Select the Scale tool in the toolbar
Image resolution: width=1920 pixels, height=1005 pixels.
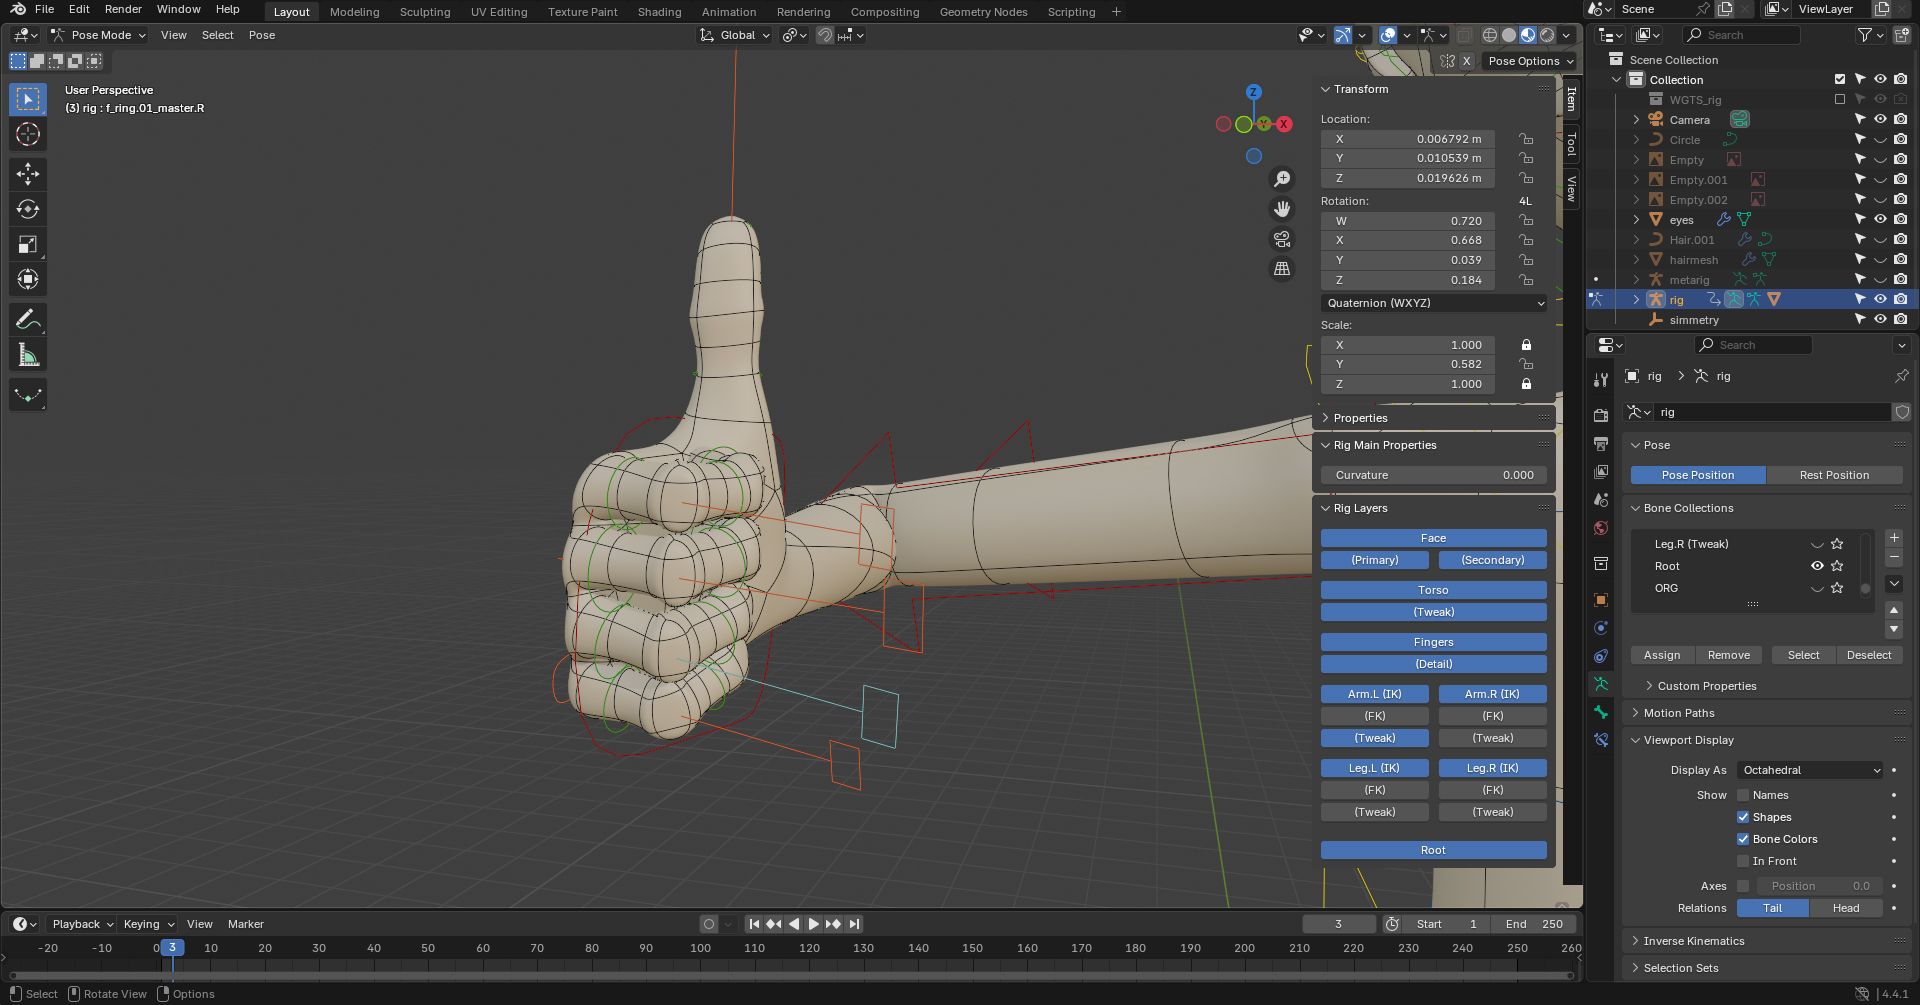28,245
